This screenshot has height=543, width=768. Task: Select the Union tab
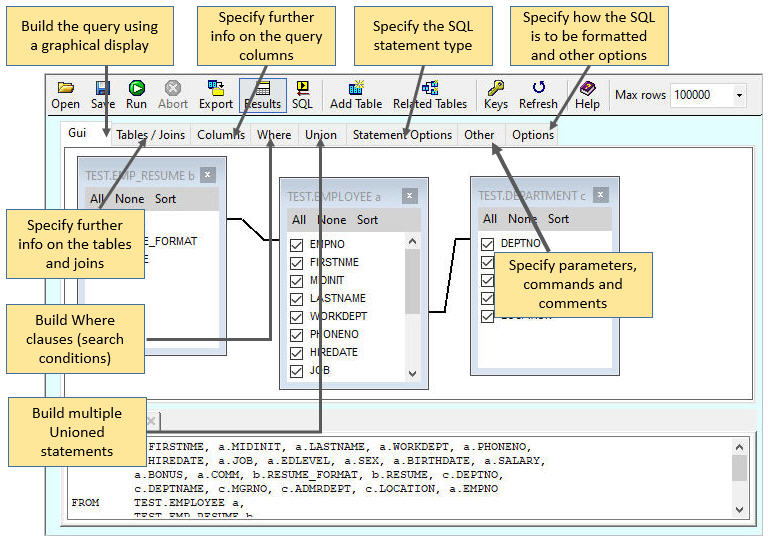tap(321, 135)
